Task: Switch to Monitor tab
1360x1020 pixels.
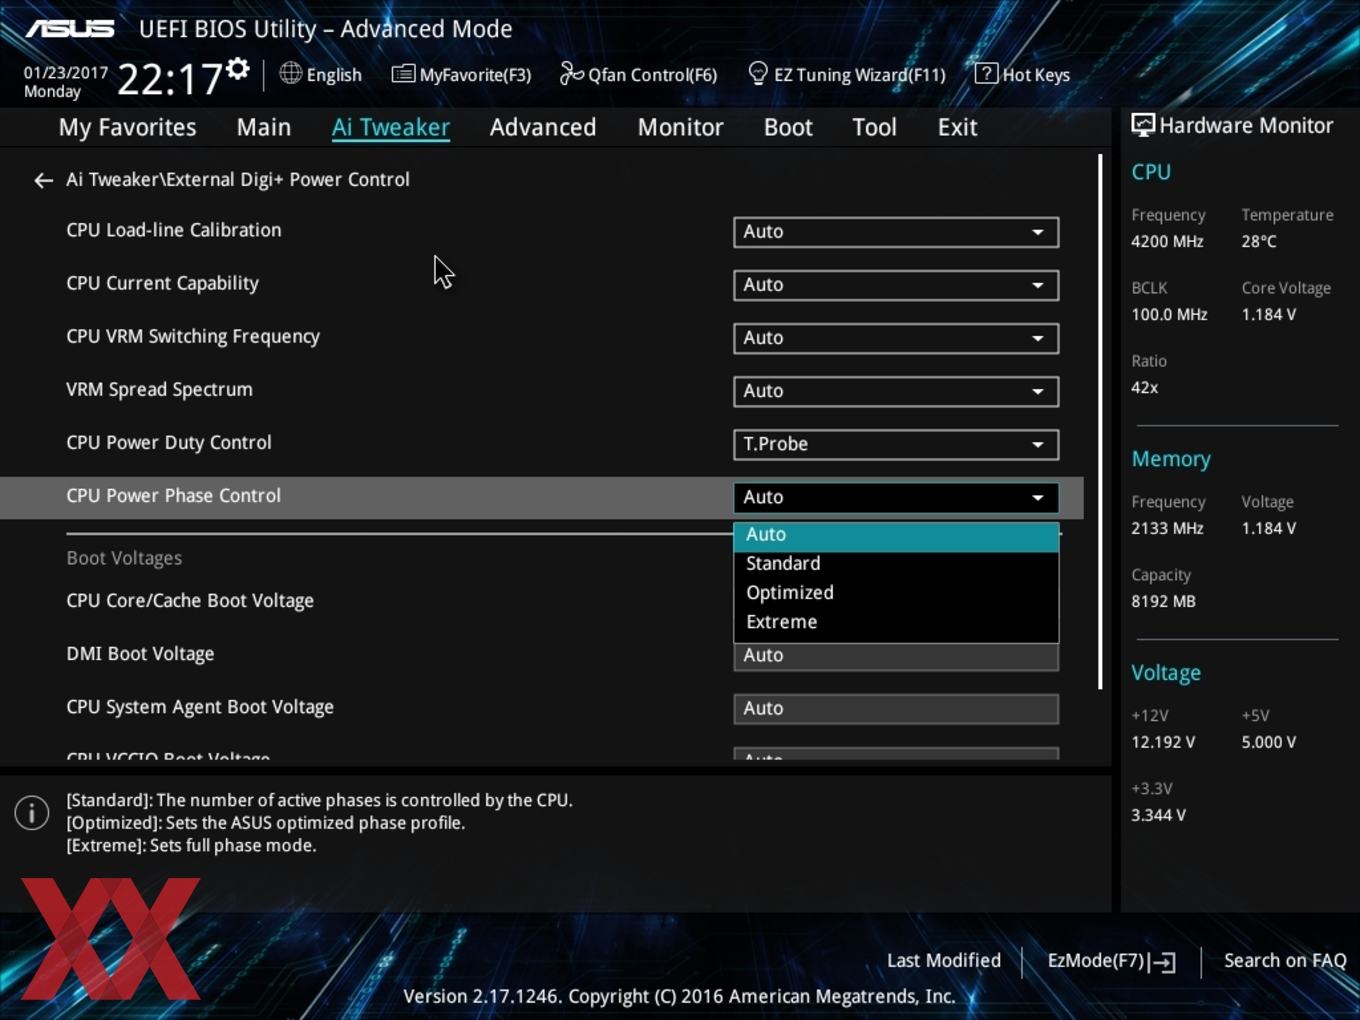Action: [680, 127]
